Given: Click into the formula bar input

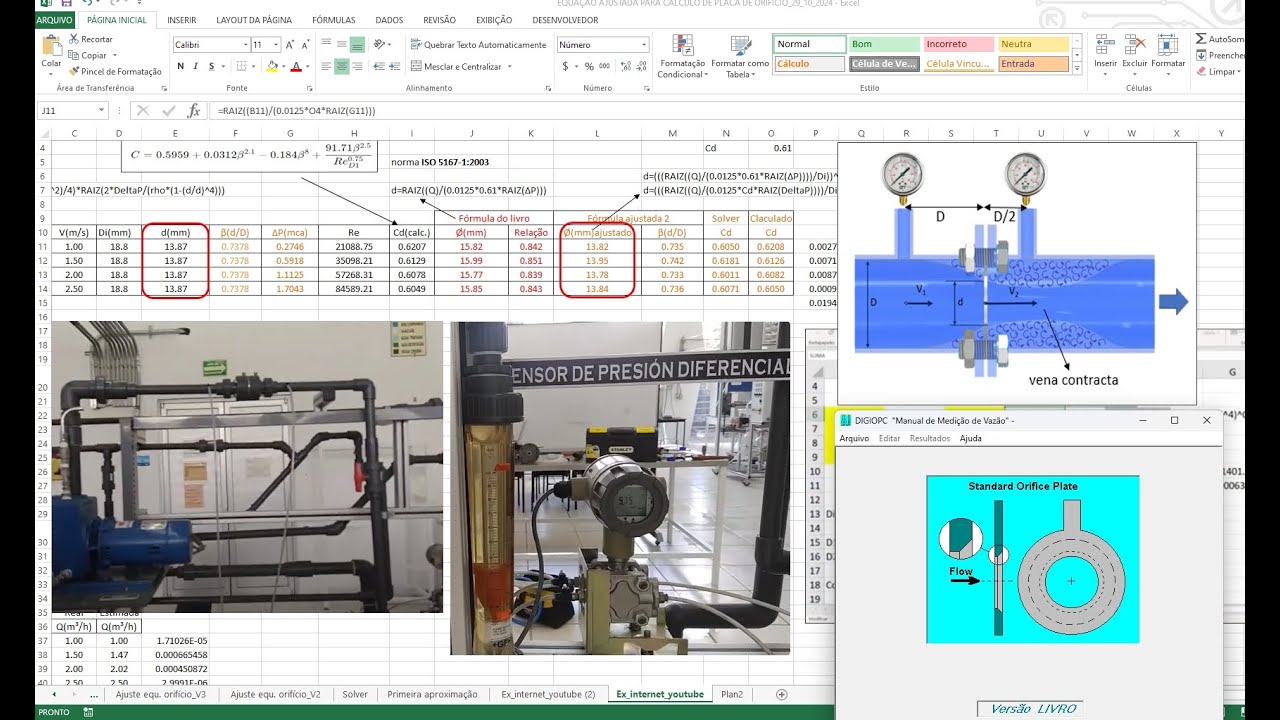Looking at the screenshot, I should 725,111.
